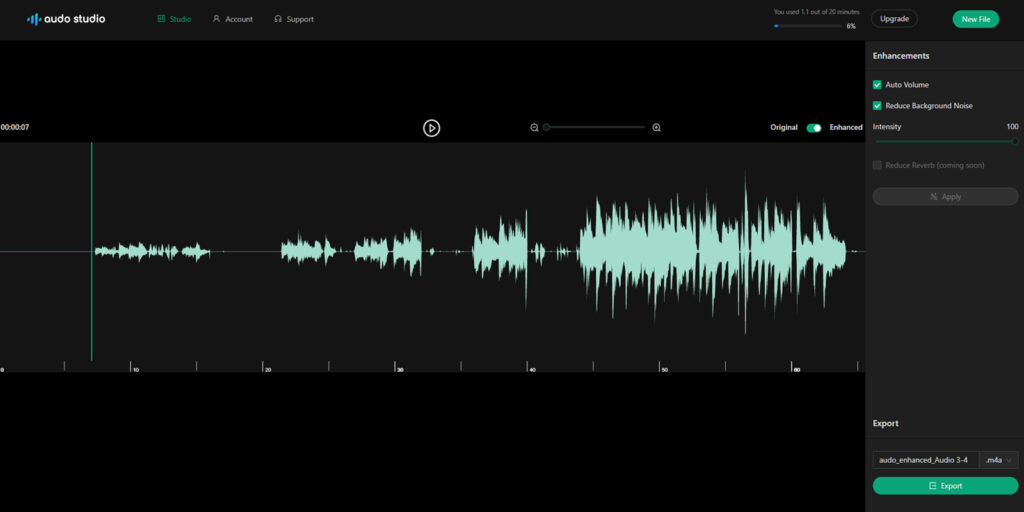Click the Studio grid icon in navigation
This screenshot has height=512, width=1024.
pyautogui.click(x=161, y=19)
